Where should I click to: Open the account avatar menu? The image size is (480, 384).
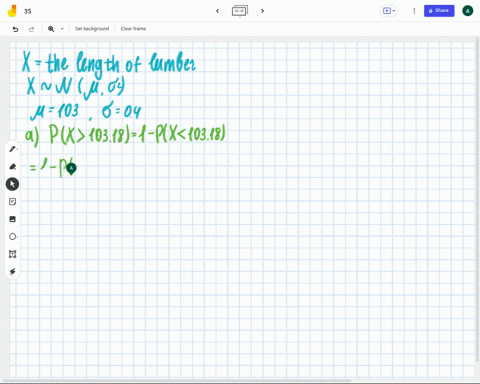pos(467,11)
